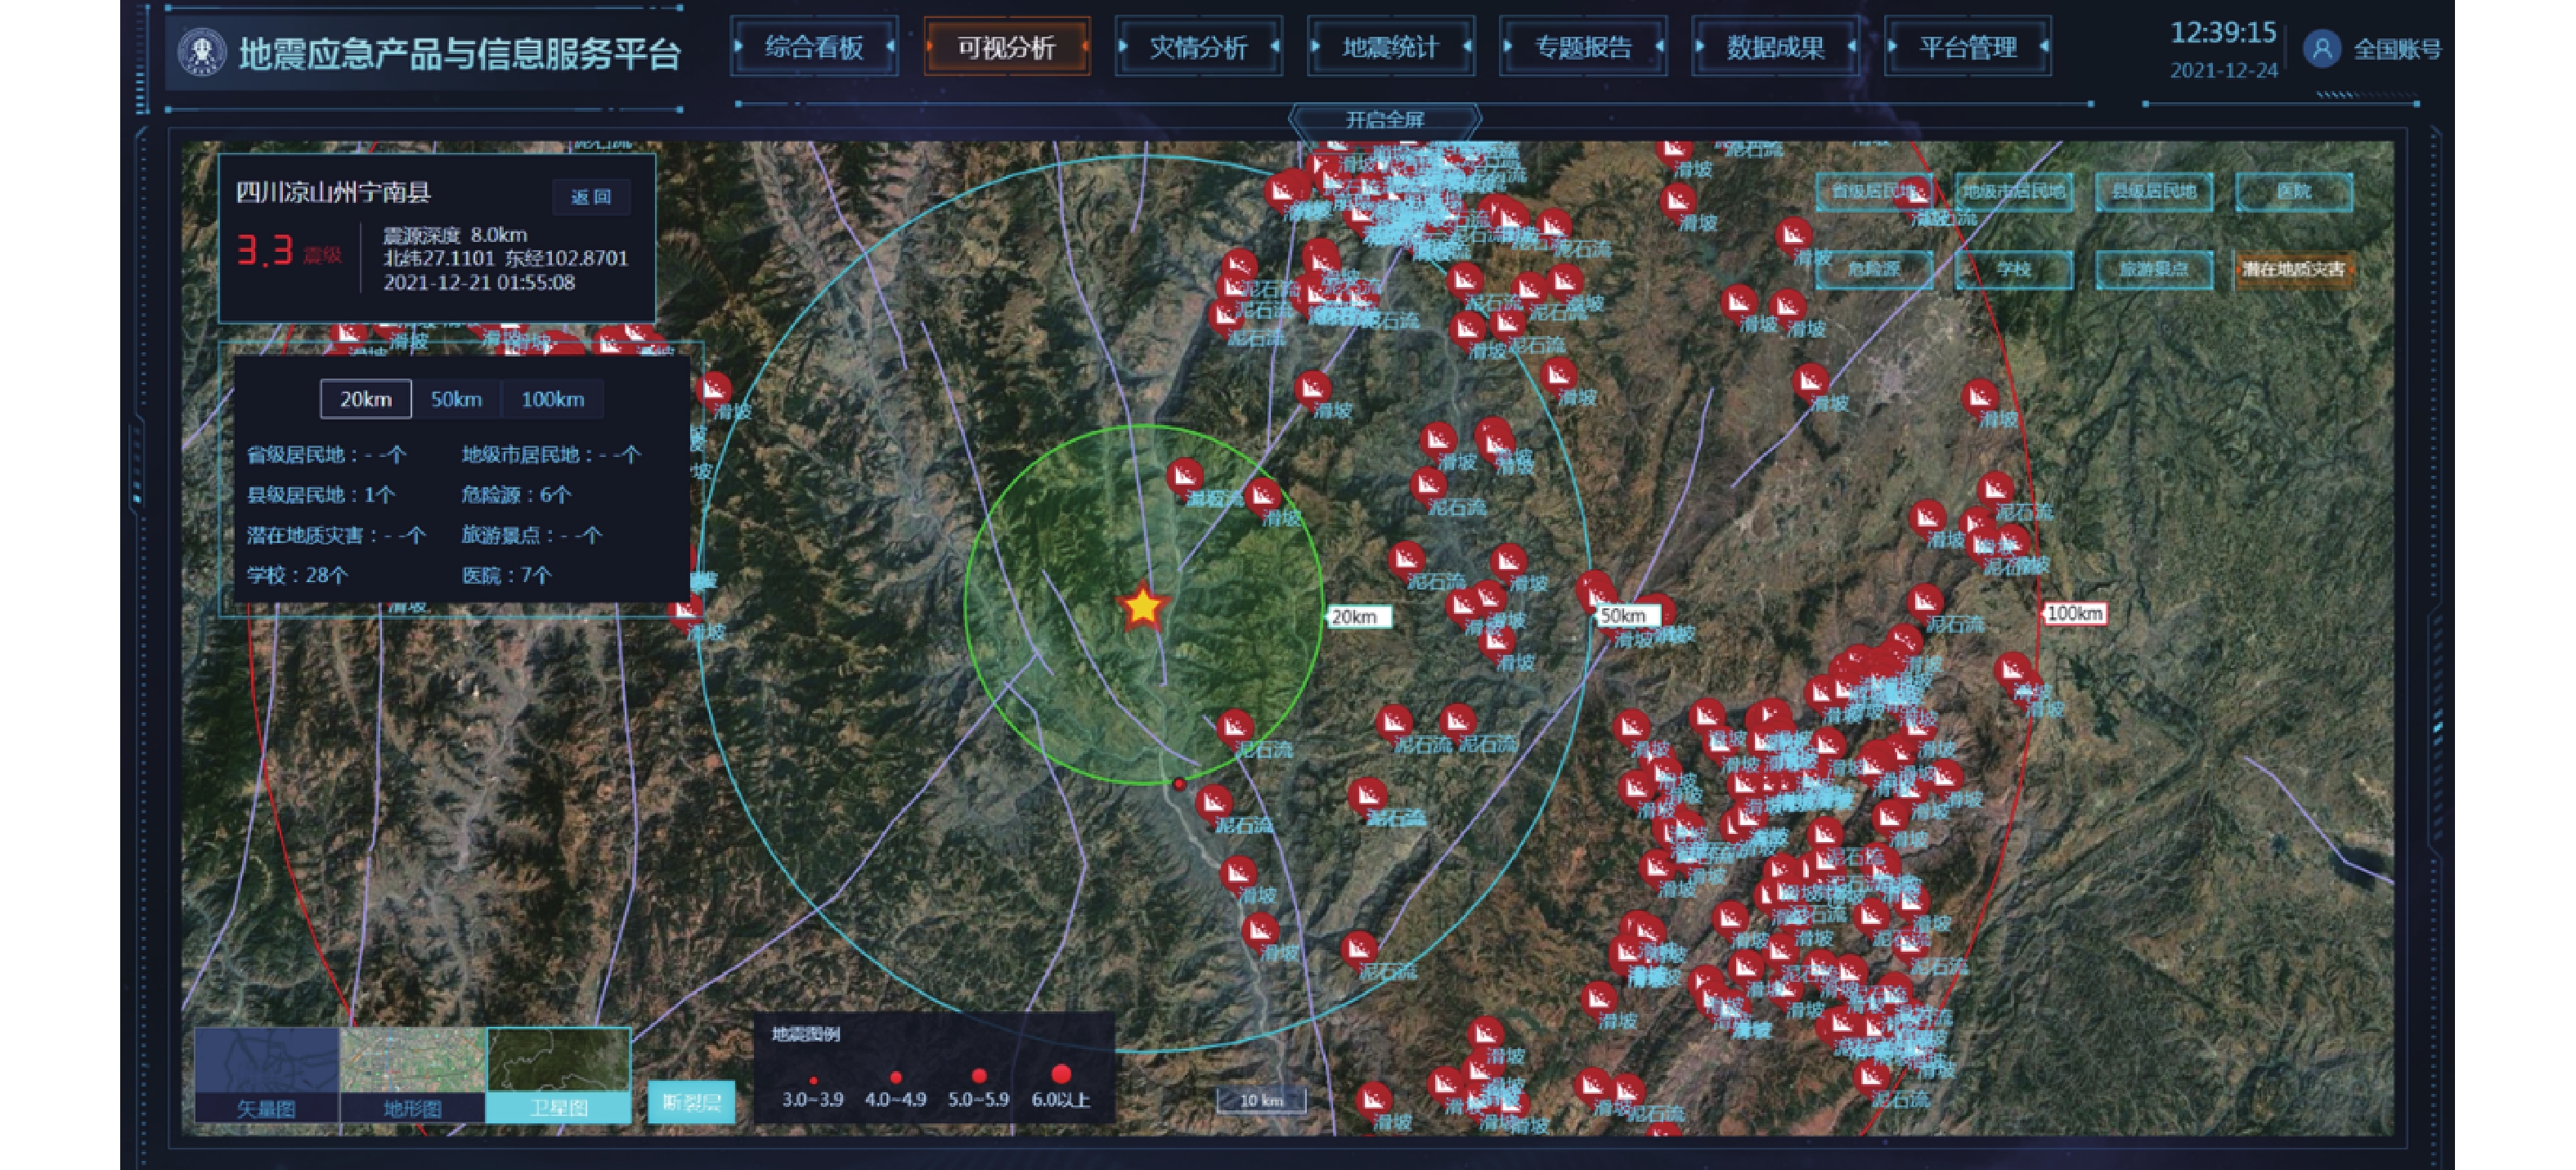Click the 3.3 magnitude value

tap(265, 250)
